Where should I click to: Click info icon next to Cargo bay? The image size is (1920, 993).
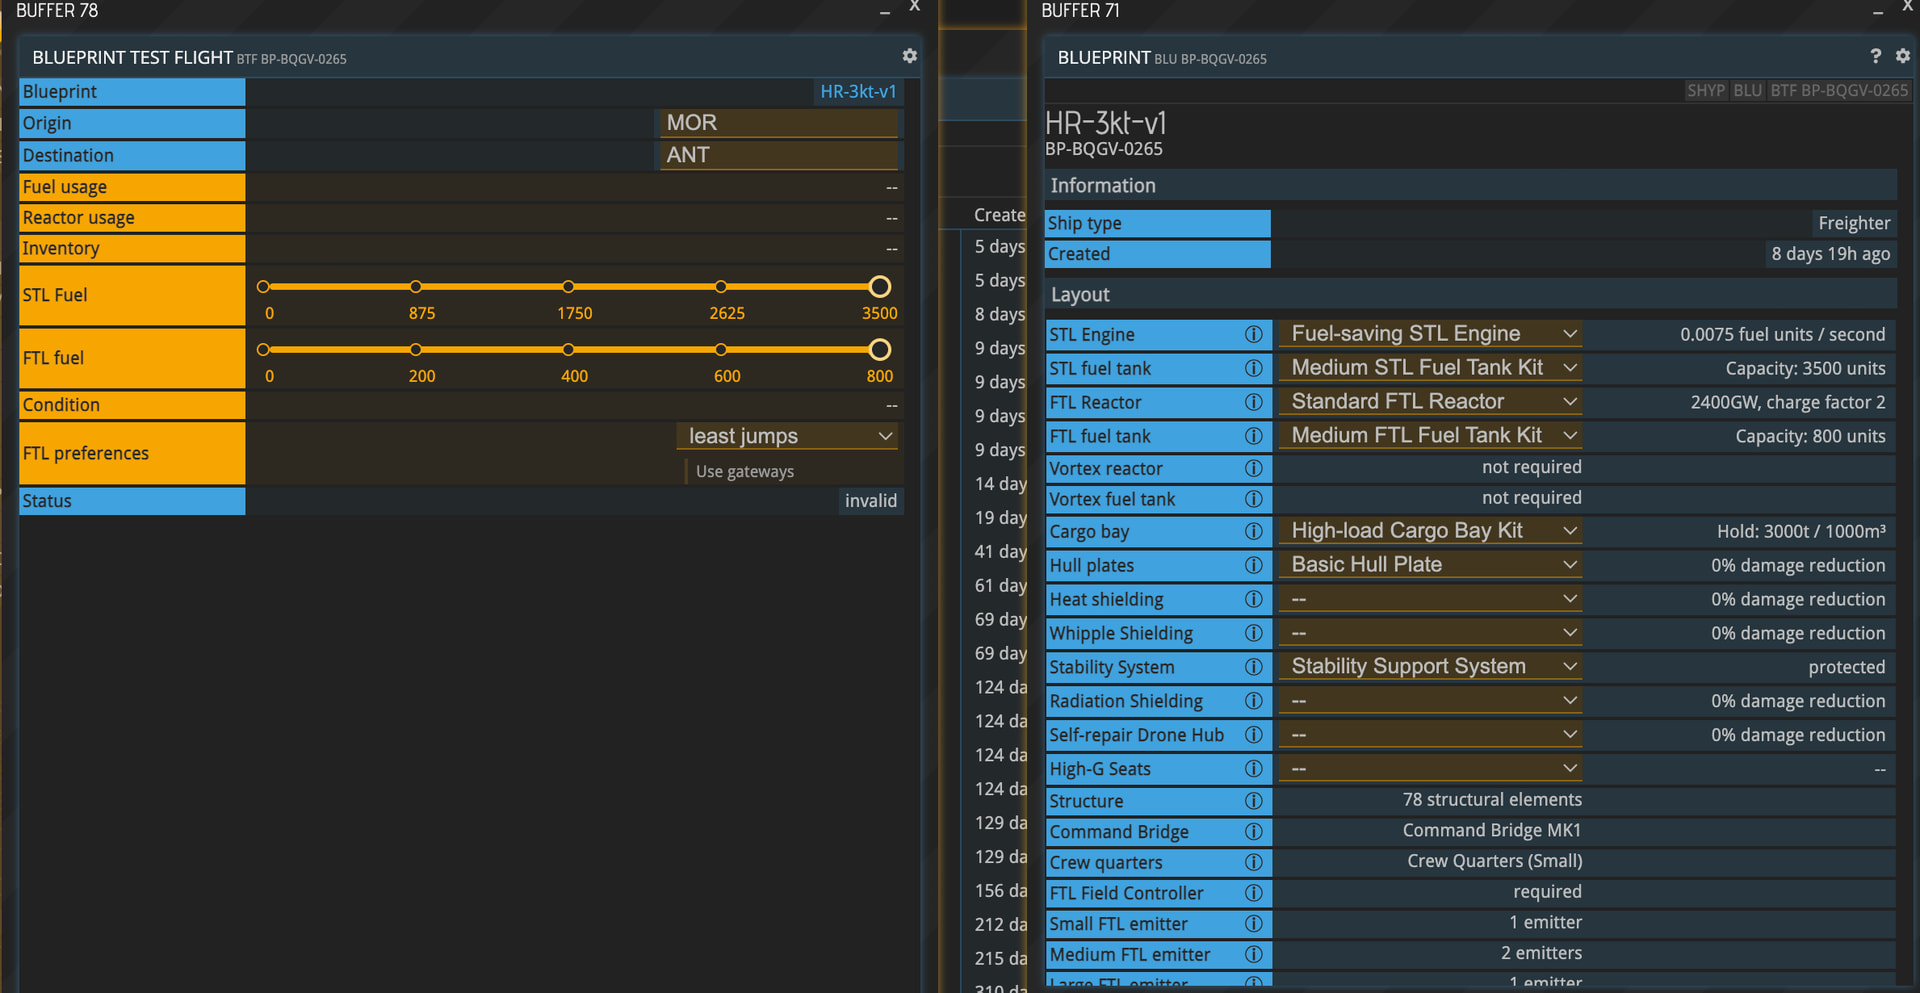pos(1253,531)
